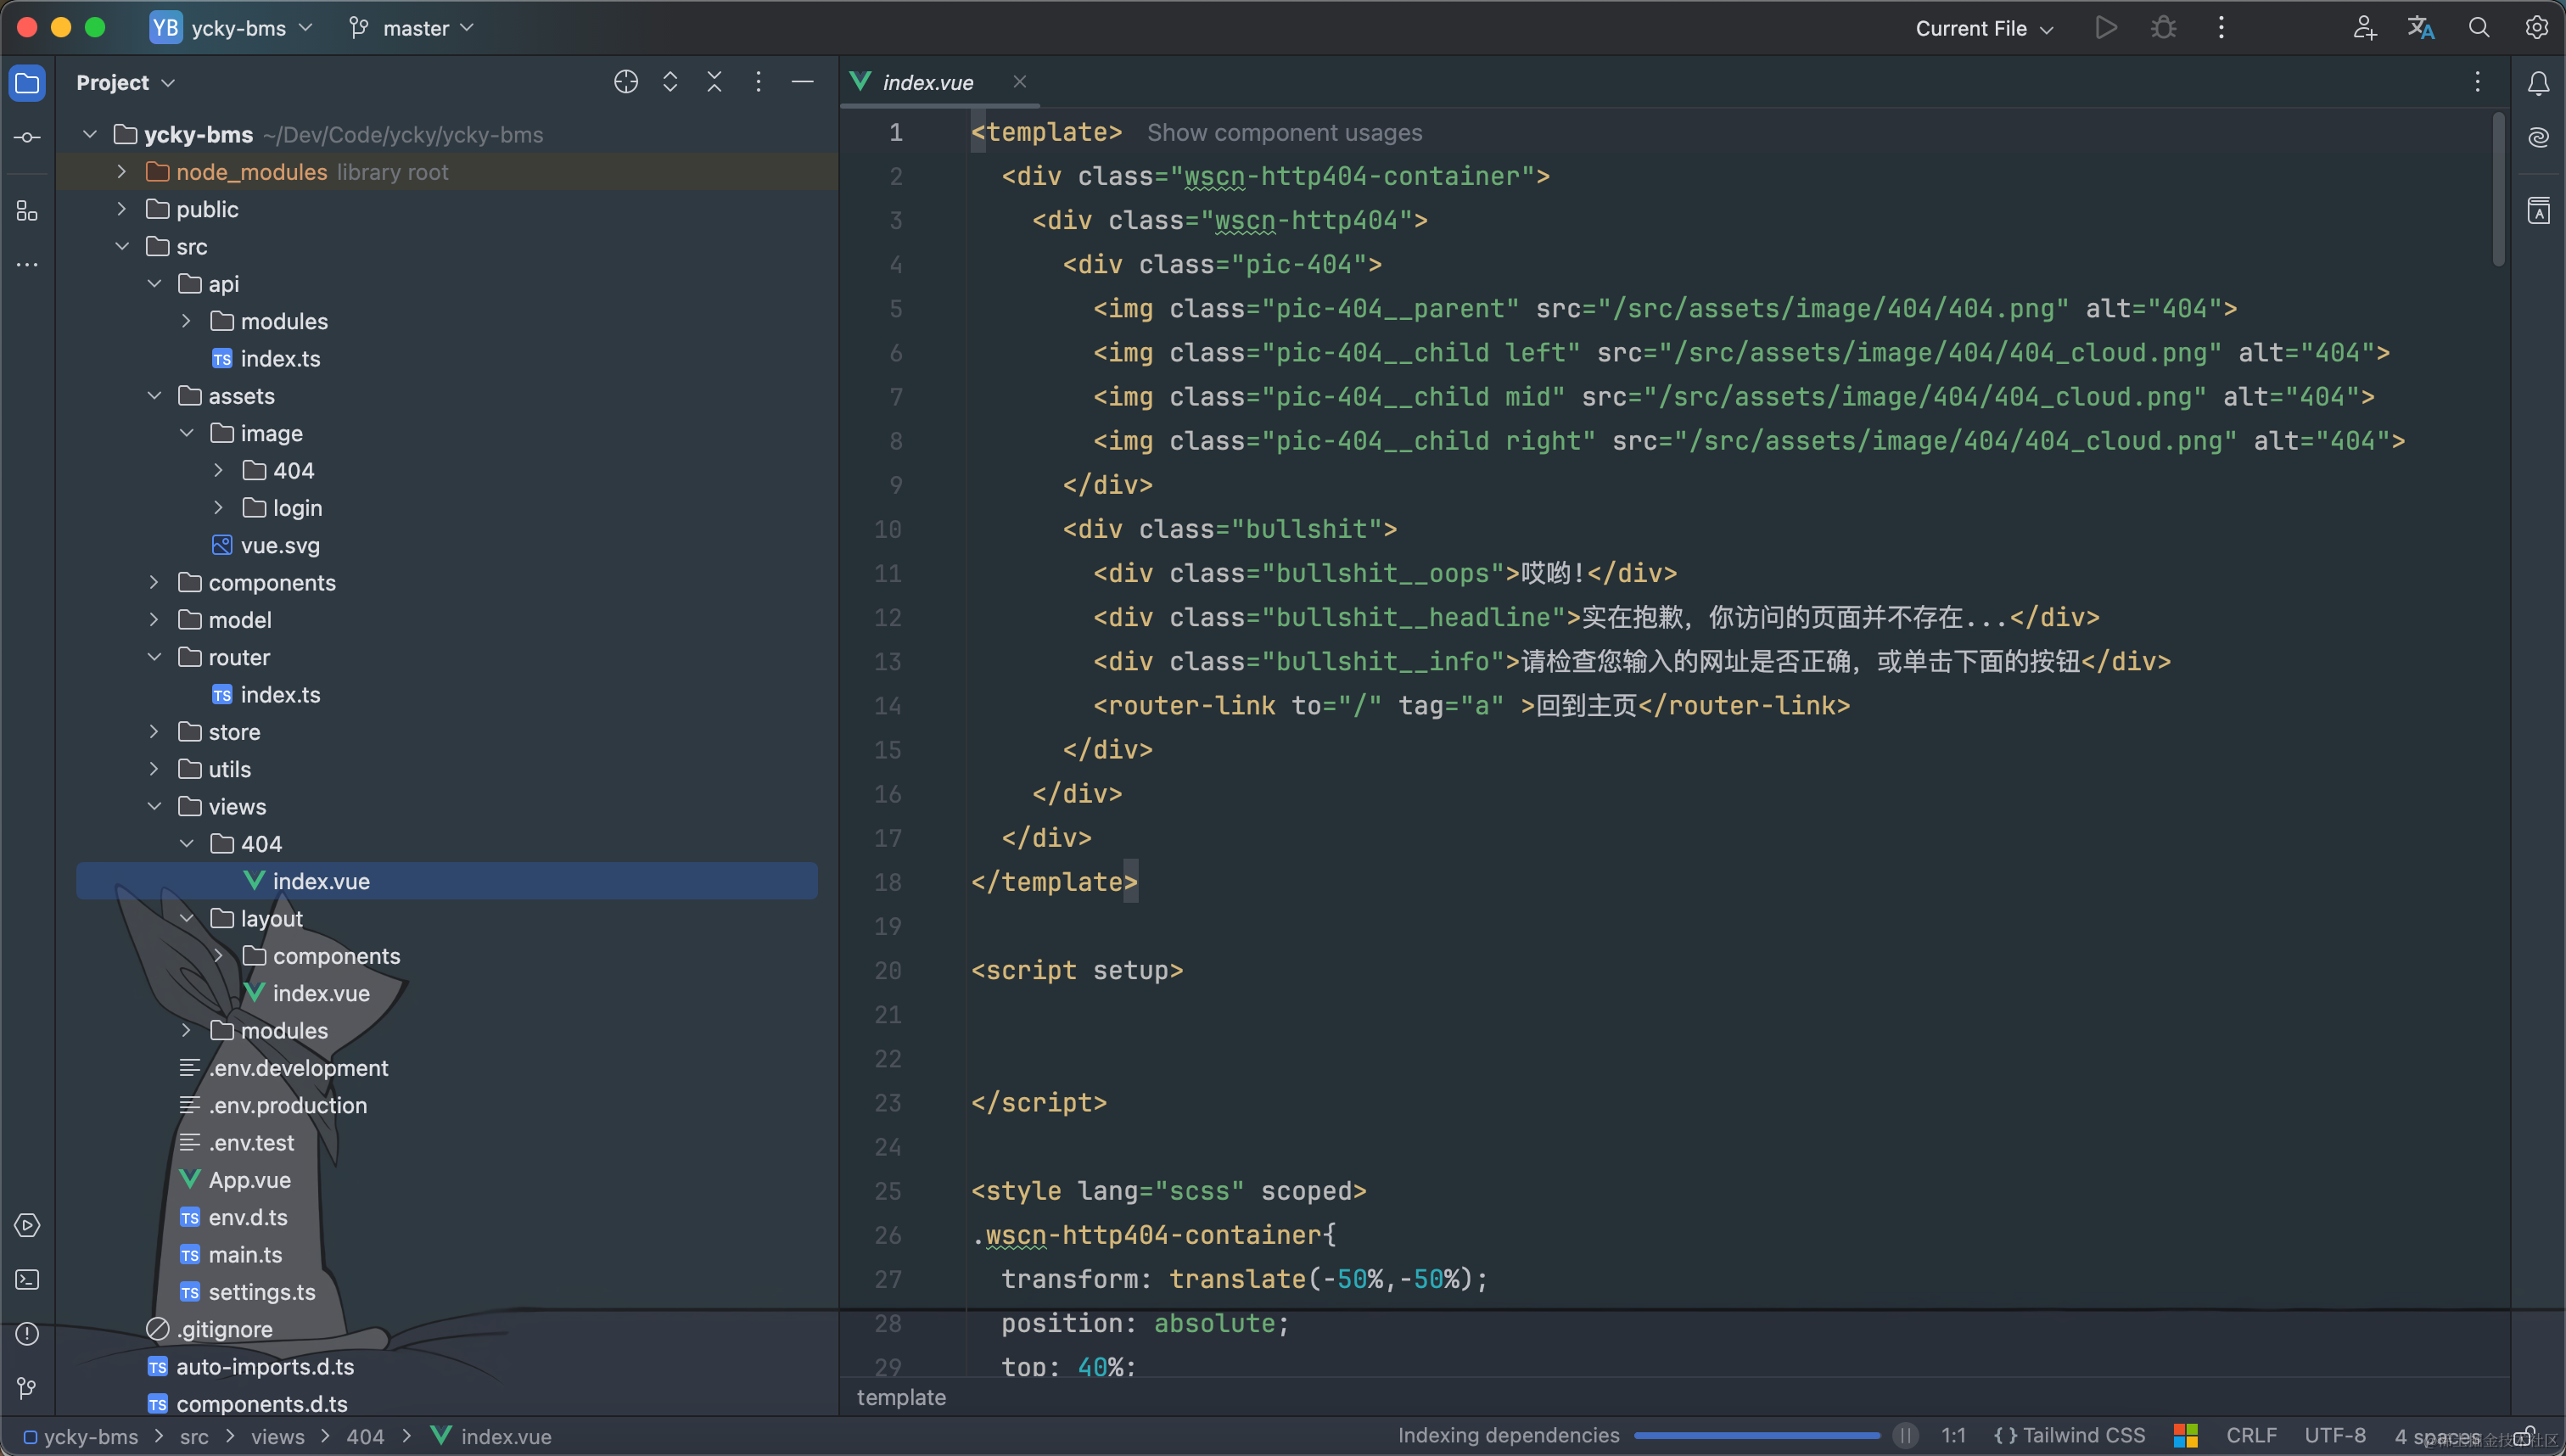Open Current File run configuration dropdown
This screenshot has height=1456, width=2566.
click(x=1984, y=28)
